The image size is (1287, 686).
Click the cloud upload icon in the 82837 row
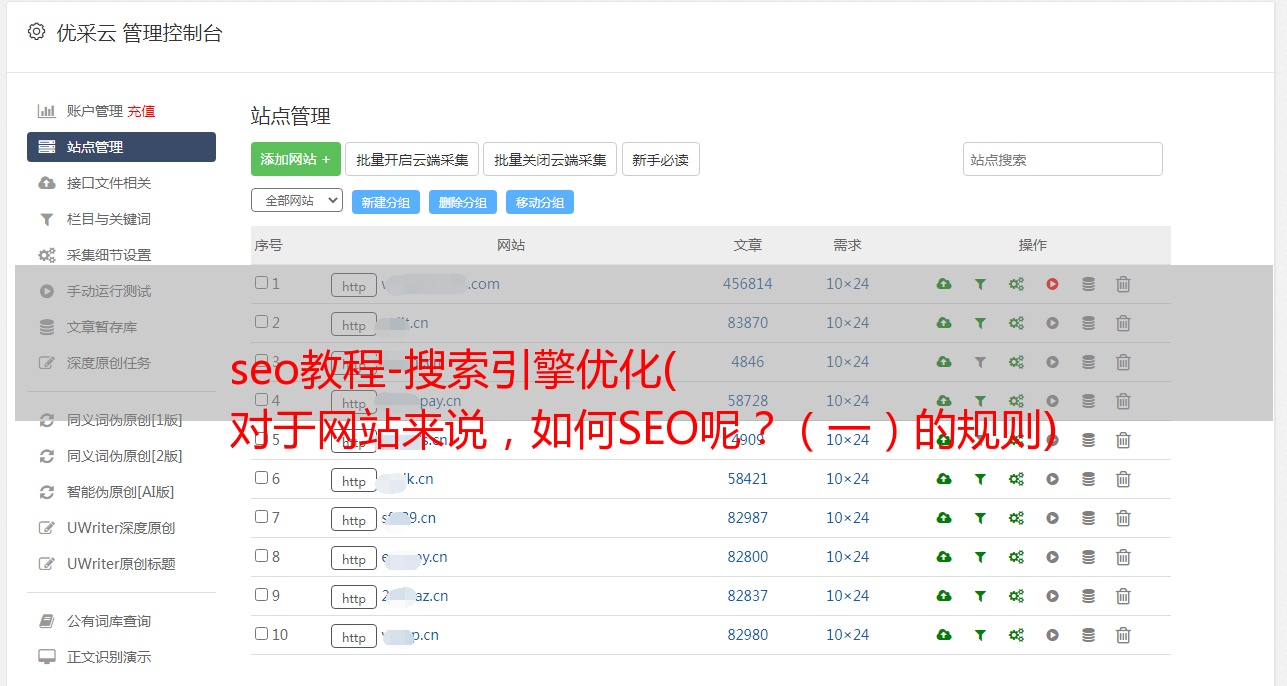pos(944,596)
